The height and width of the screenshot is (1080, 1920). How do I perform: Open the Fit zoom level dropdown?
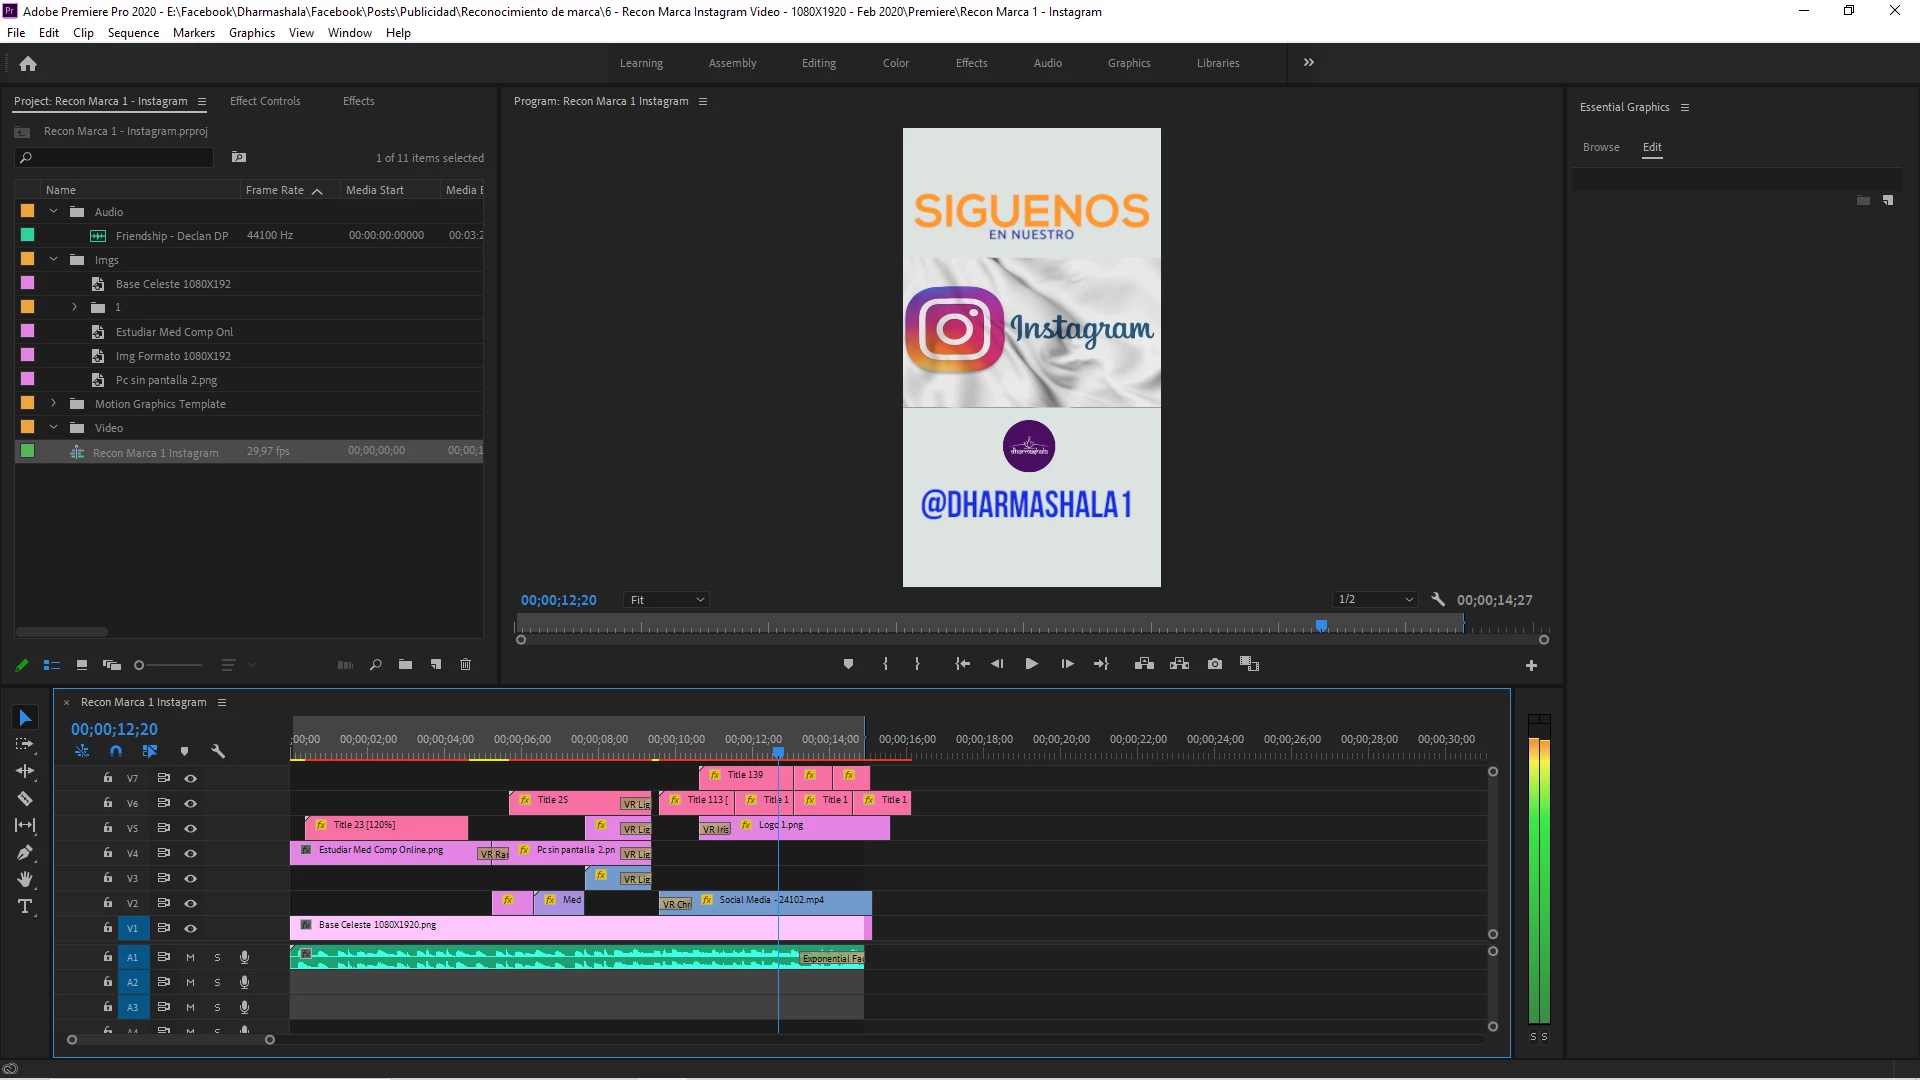666,600
